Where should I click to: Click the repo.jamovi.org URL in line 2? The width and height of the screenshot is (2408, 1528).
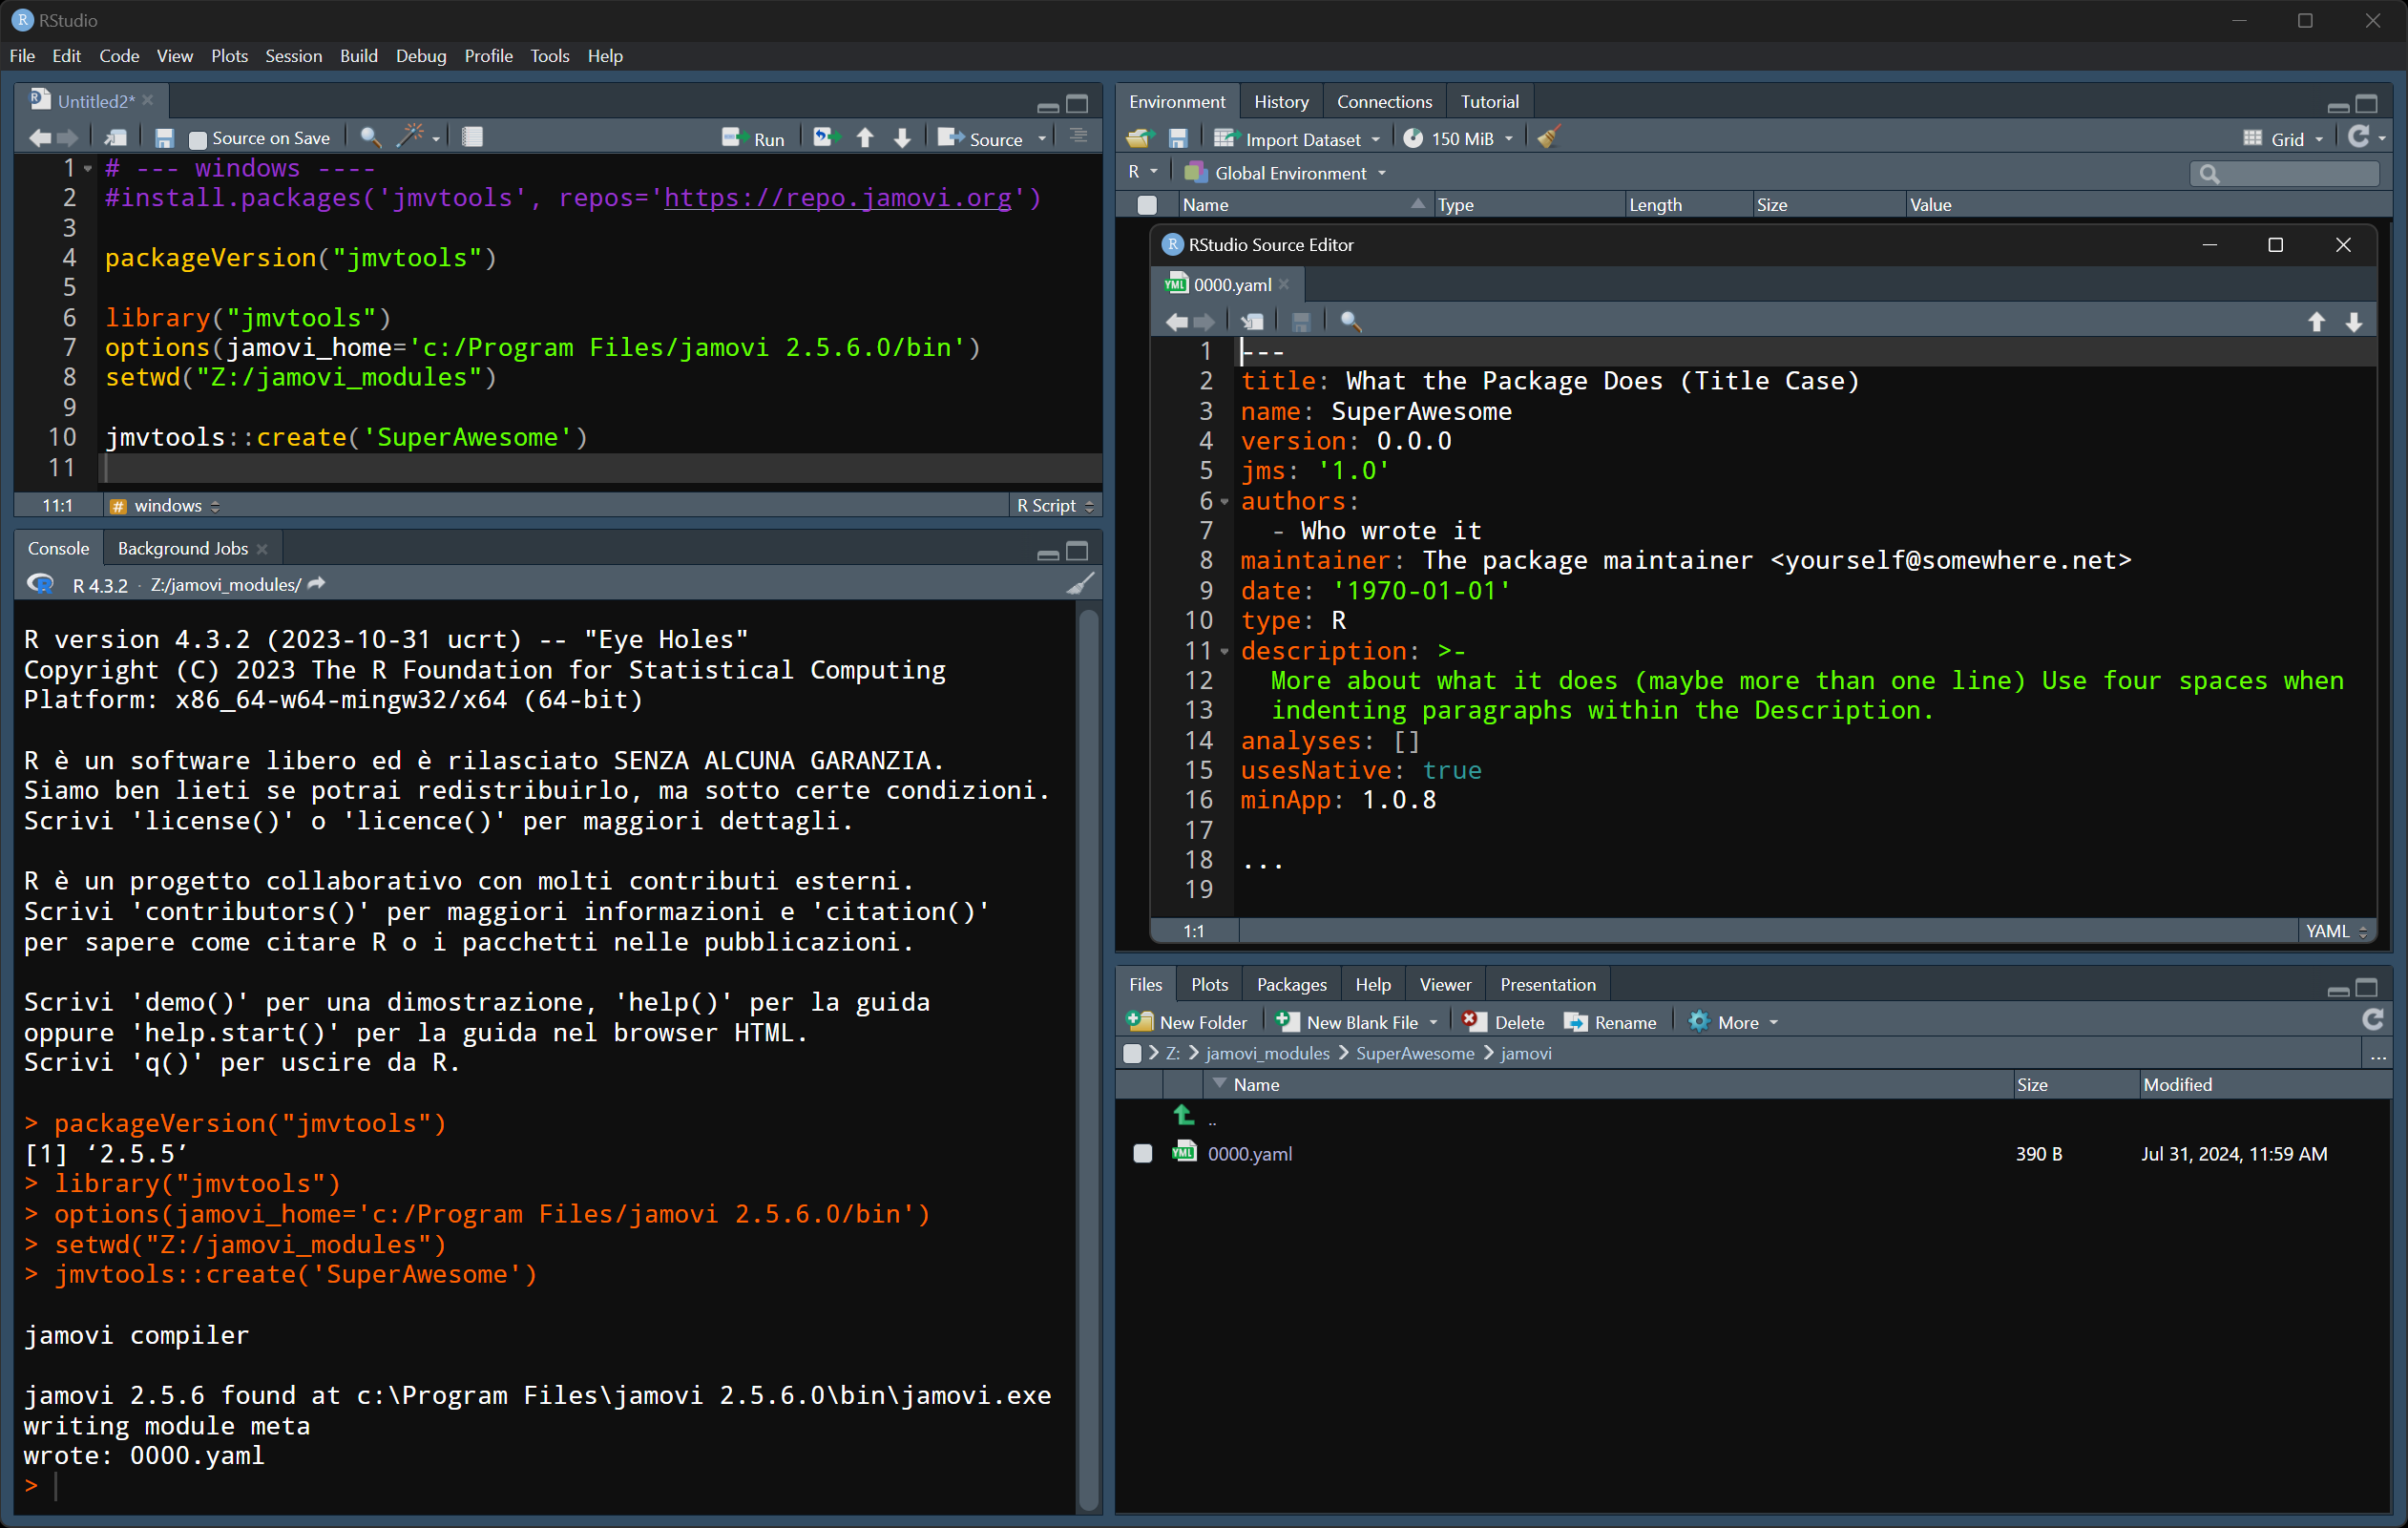tap(838, 198)
